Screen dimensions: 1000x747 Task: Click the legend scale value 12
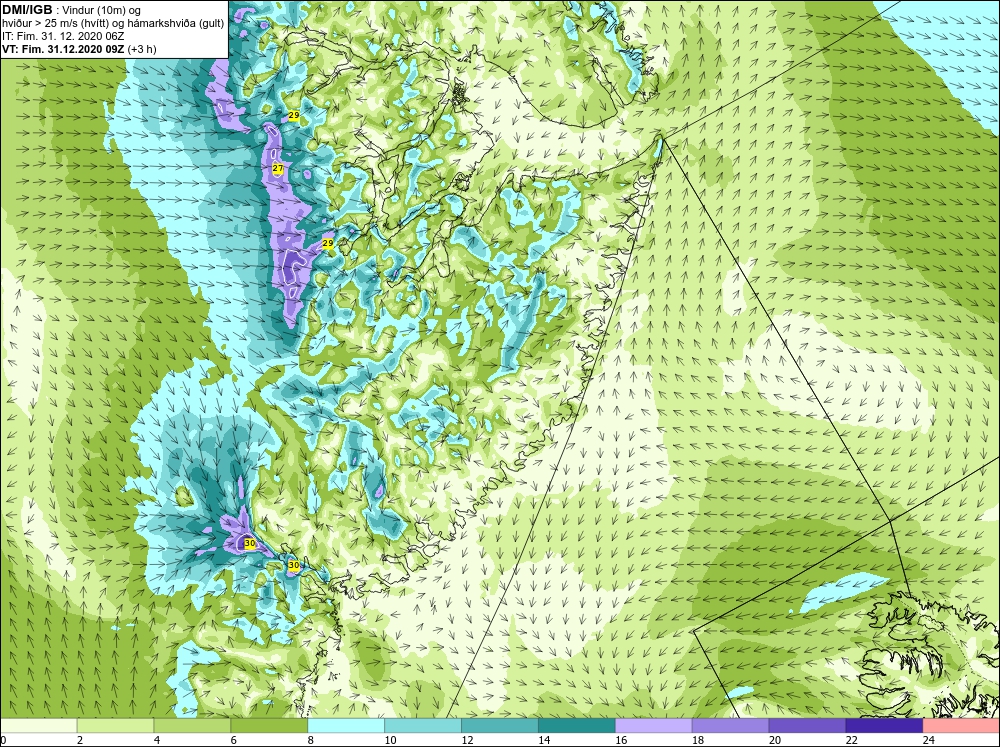pos(467,740)
